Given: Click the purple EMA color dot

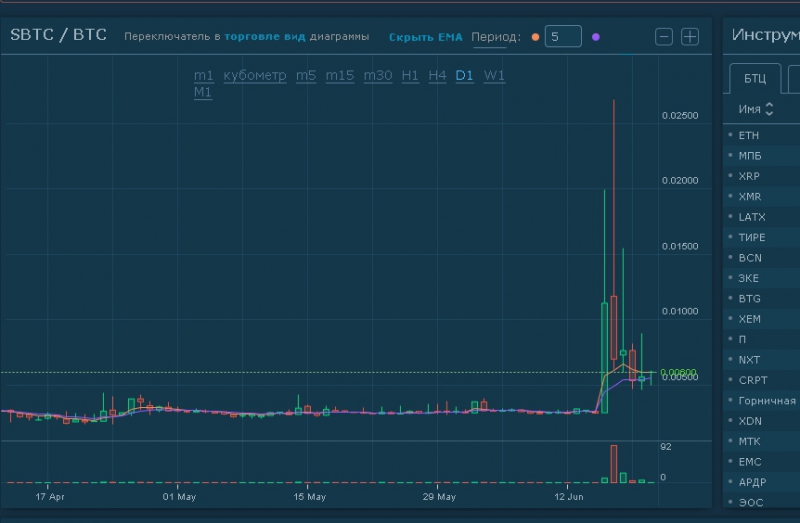Looking at the screenshot, I should pyautogui.click(x=595, y=37).
